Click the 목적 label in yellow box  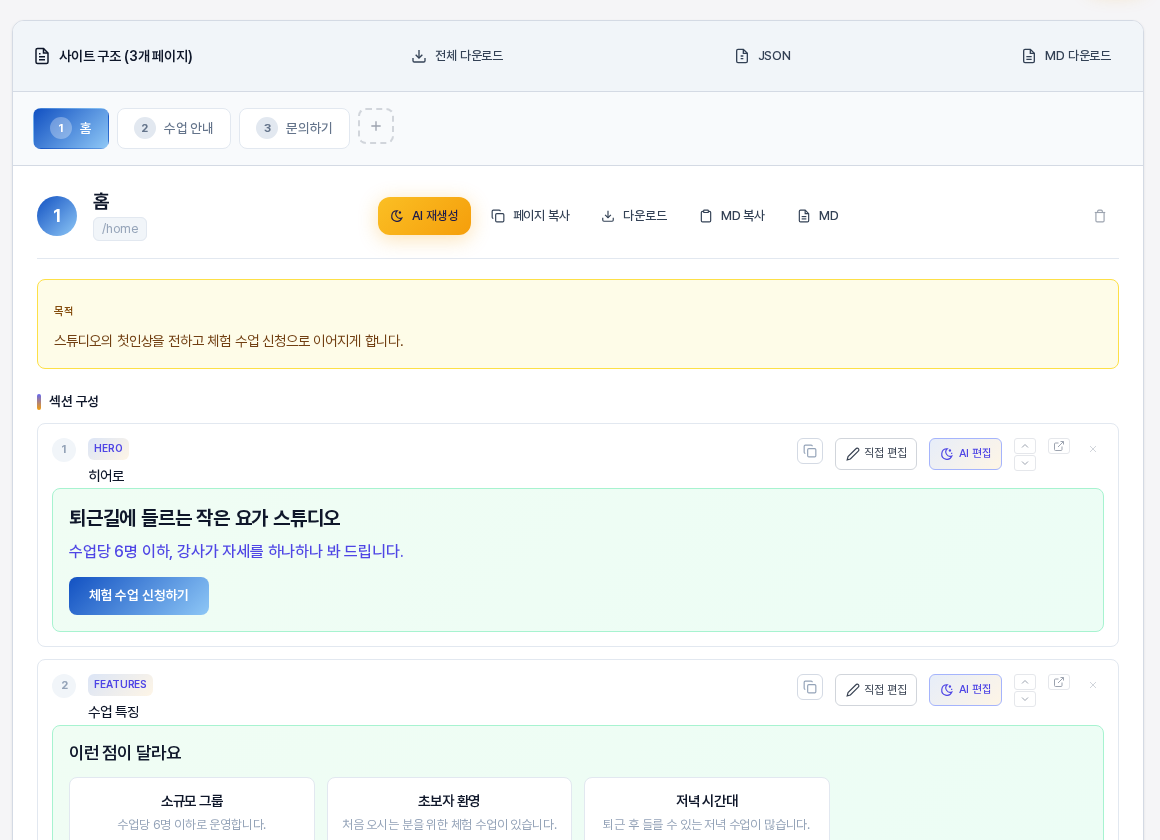pyautogui.click(x=63, y=312)
